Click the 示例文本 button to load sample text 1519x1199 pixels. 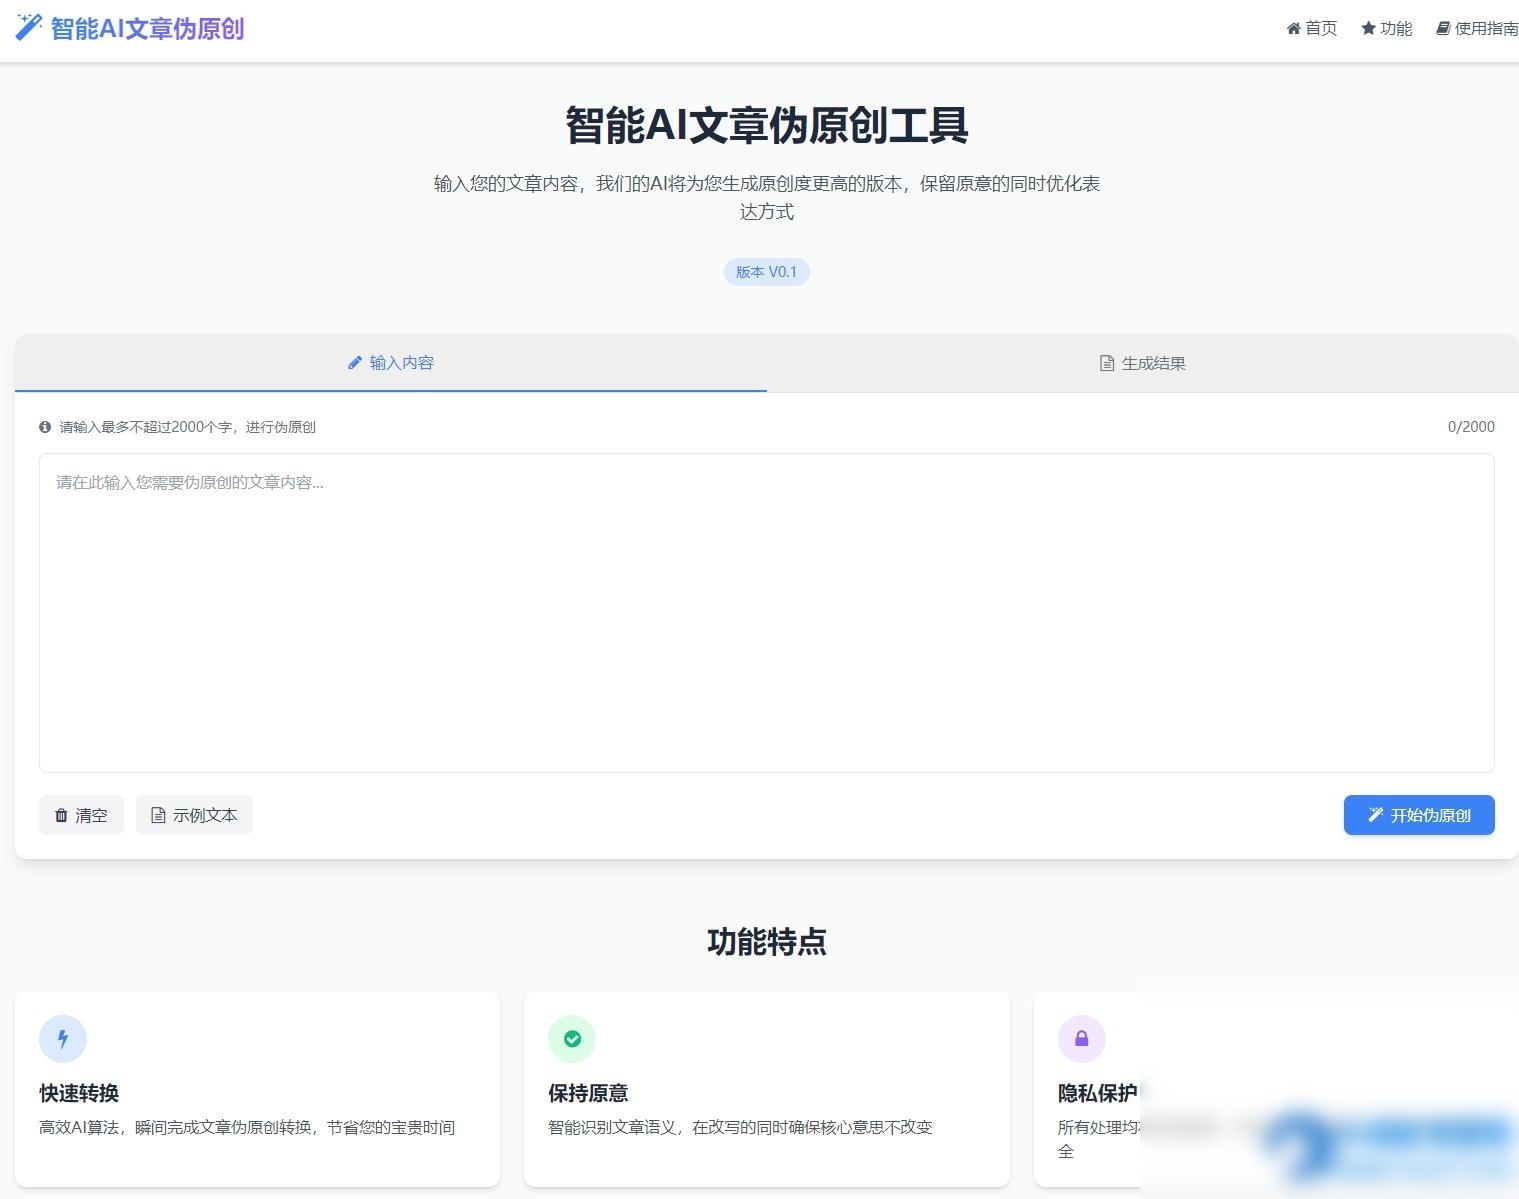point(194,814)
